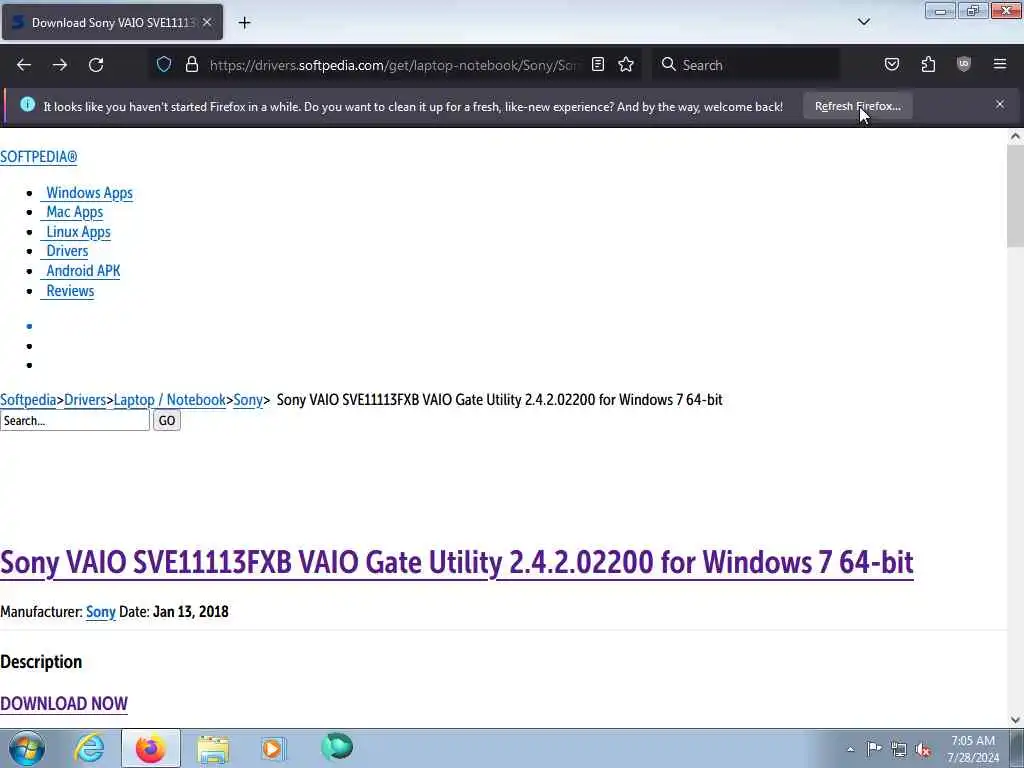1024x768 pixels.
Task: Follow Sony breadcrumb link
Action: 248,400
